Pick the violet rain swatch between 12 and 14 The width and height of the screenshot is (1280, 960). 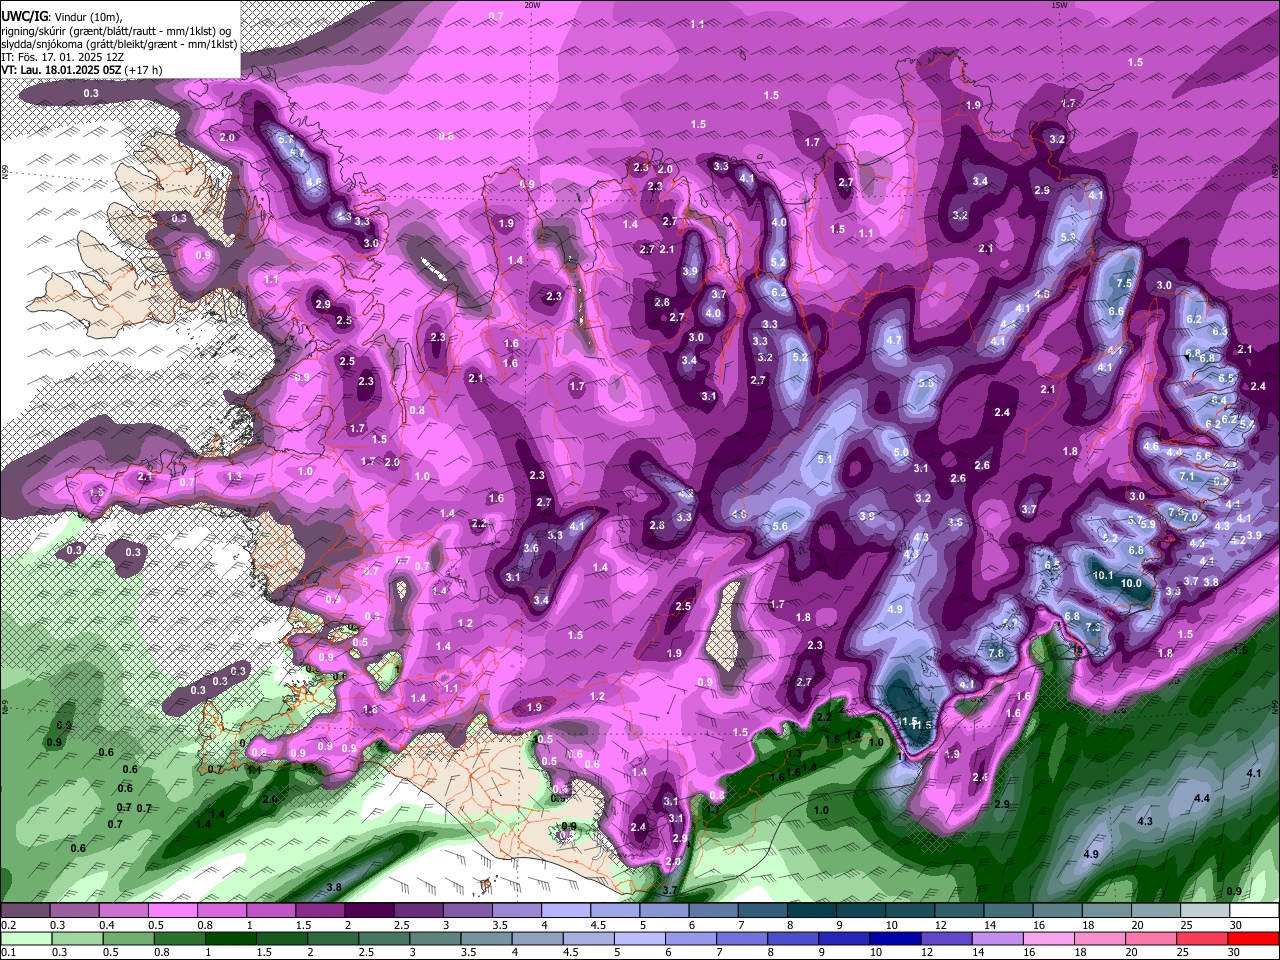(946, 938)
